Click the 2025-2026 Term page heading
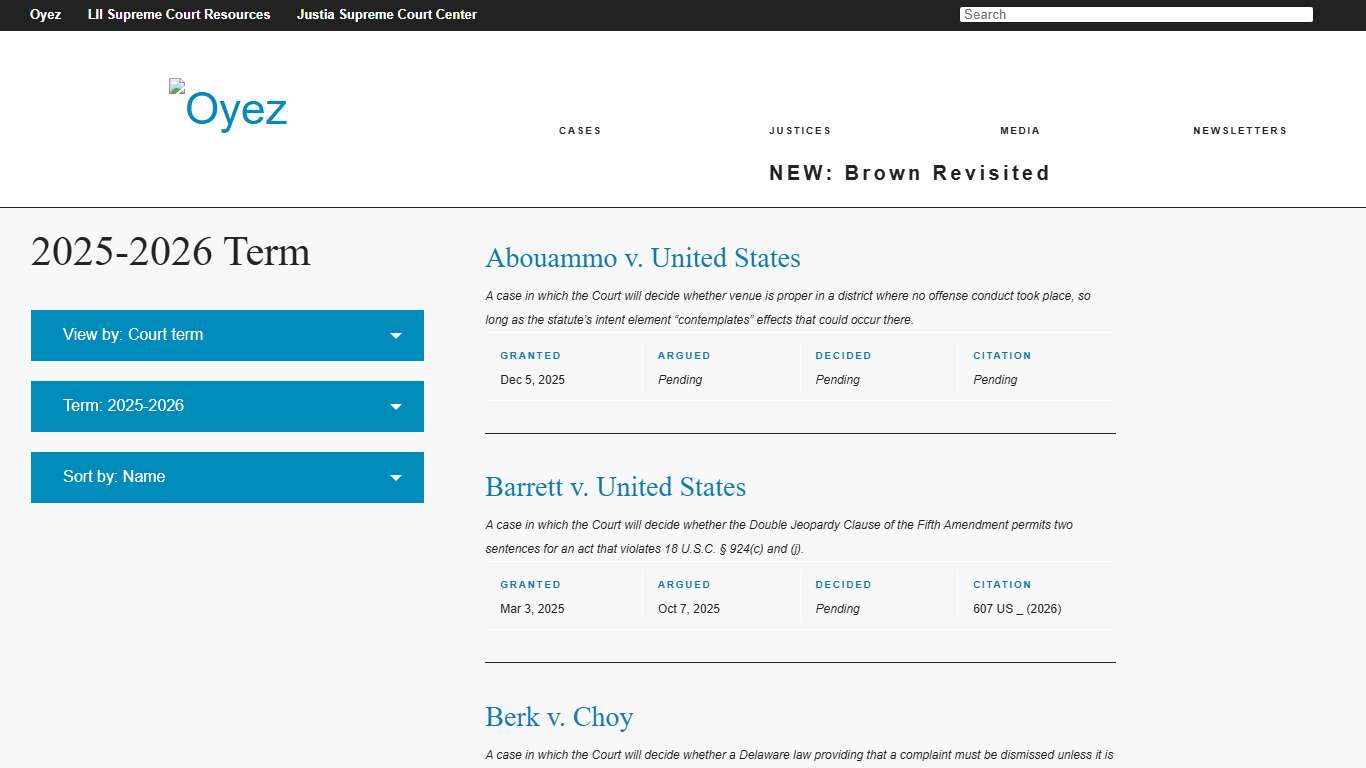Viewport: 1366px width, 768px height. (171, 252)
